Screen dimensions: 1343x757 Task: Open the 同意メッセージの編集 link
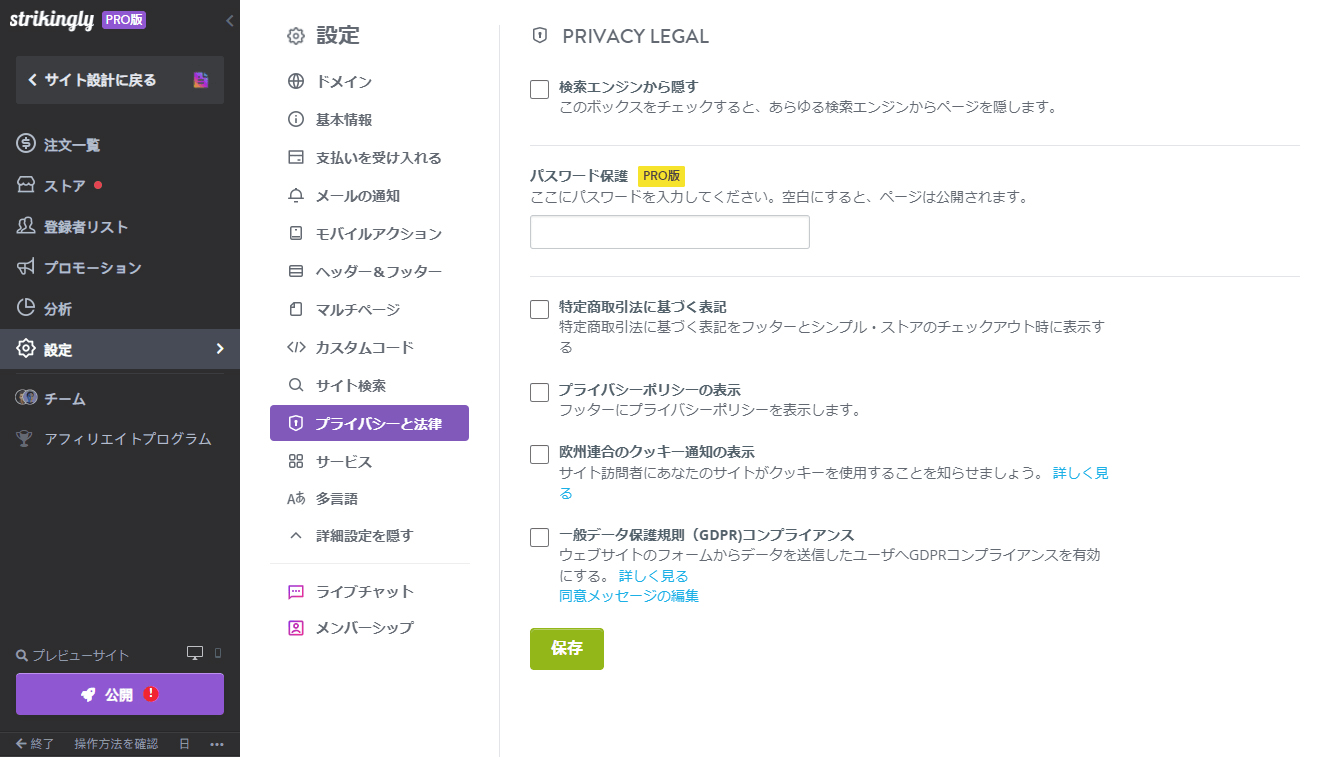tap(629, 595)
